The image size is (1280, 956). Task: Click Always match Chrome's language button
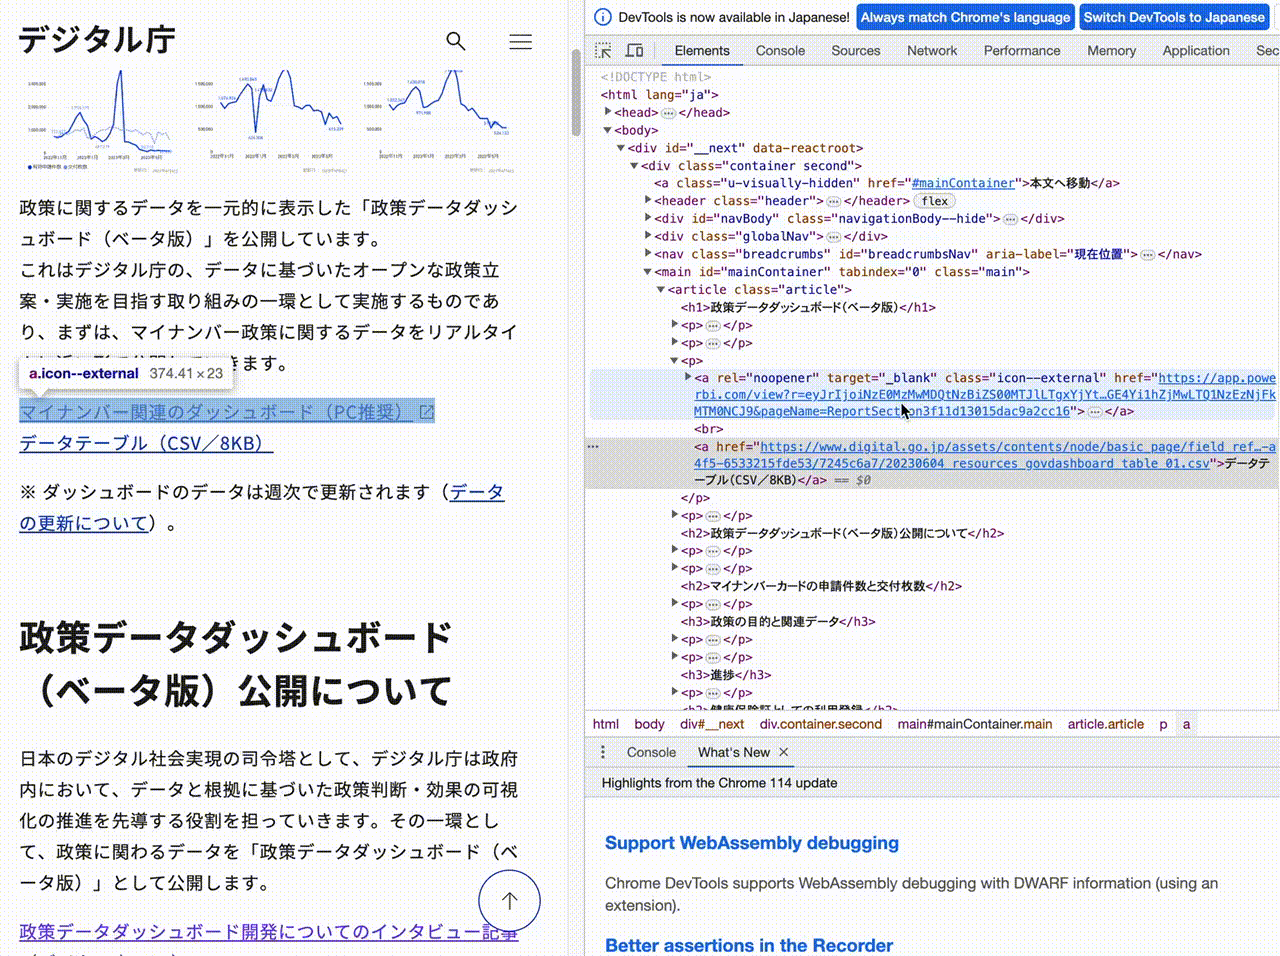coord(965,17)
